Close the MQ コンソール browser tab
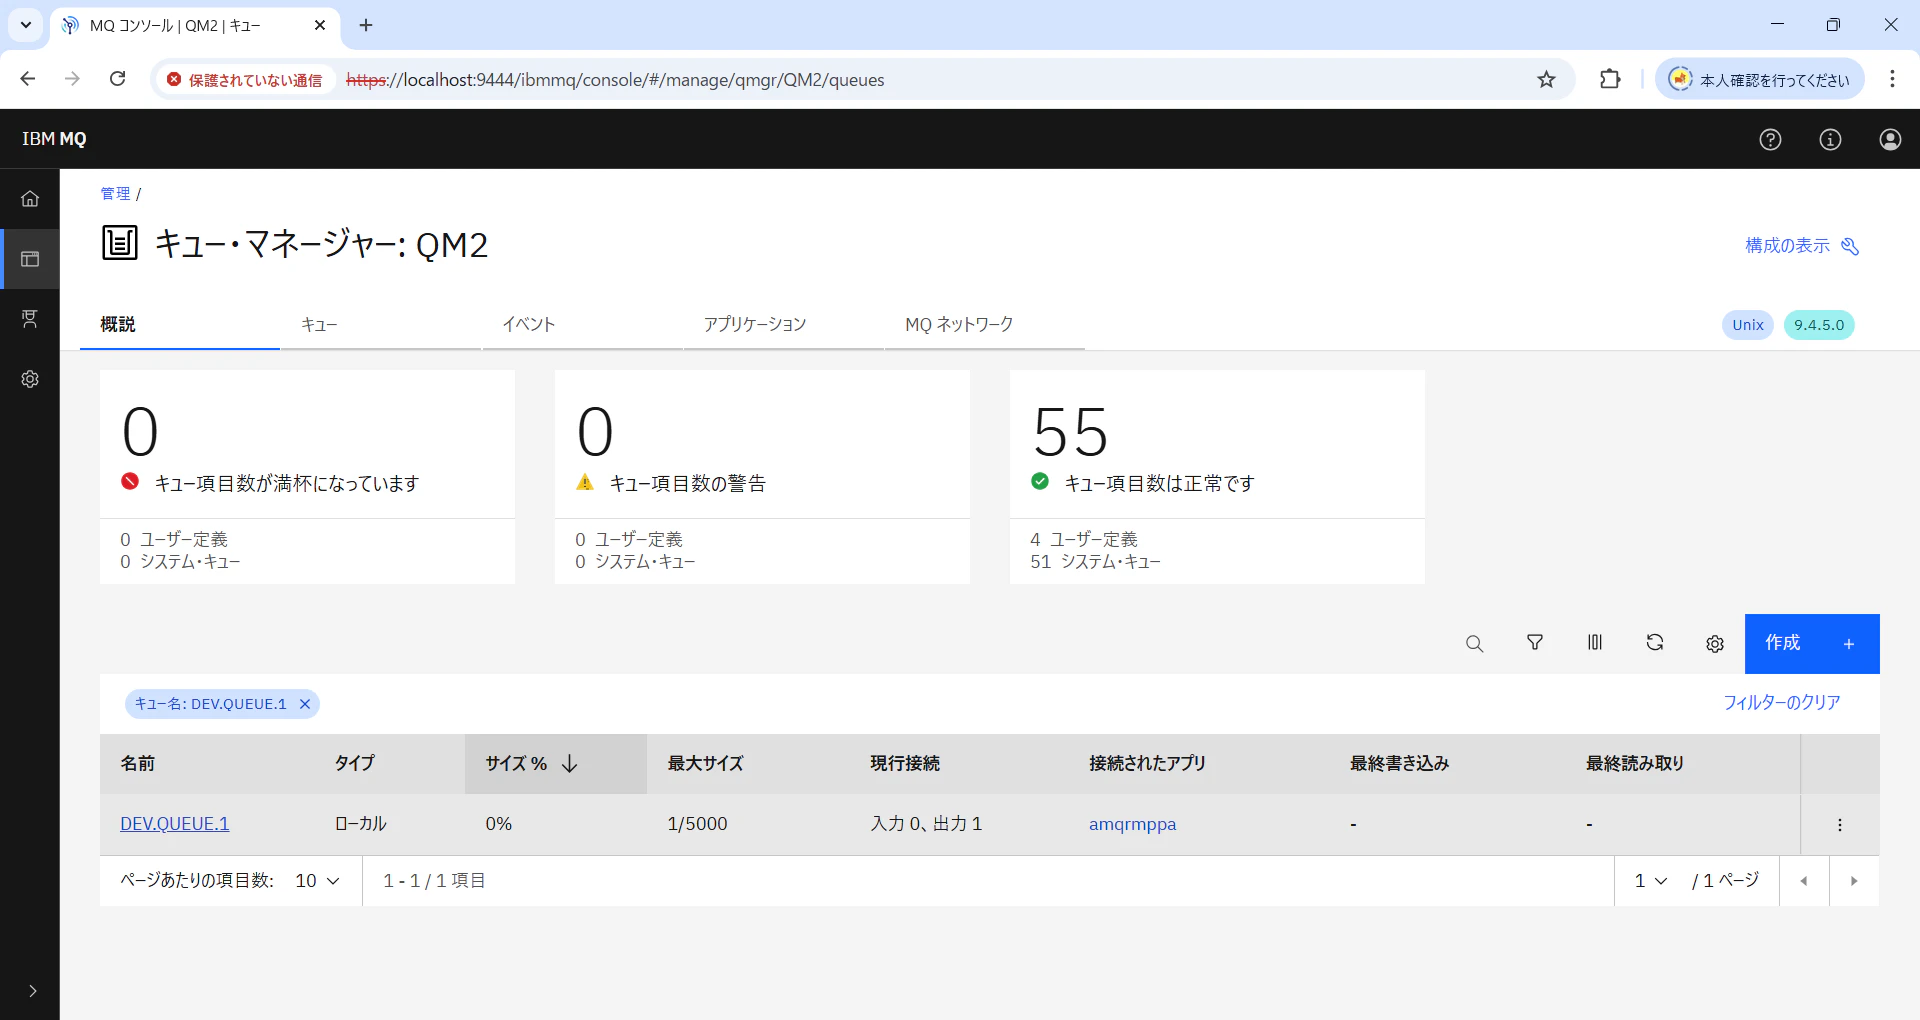 click(320, 25)
